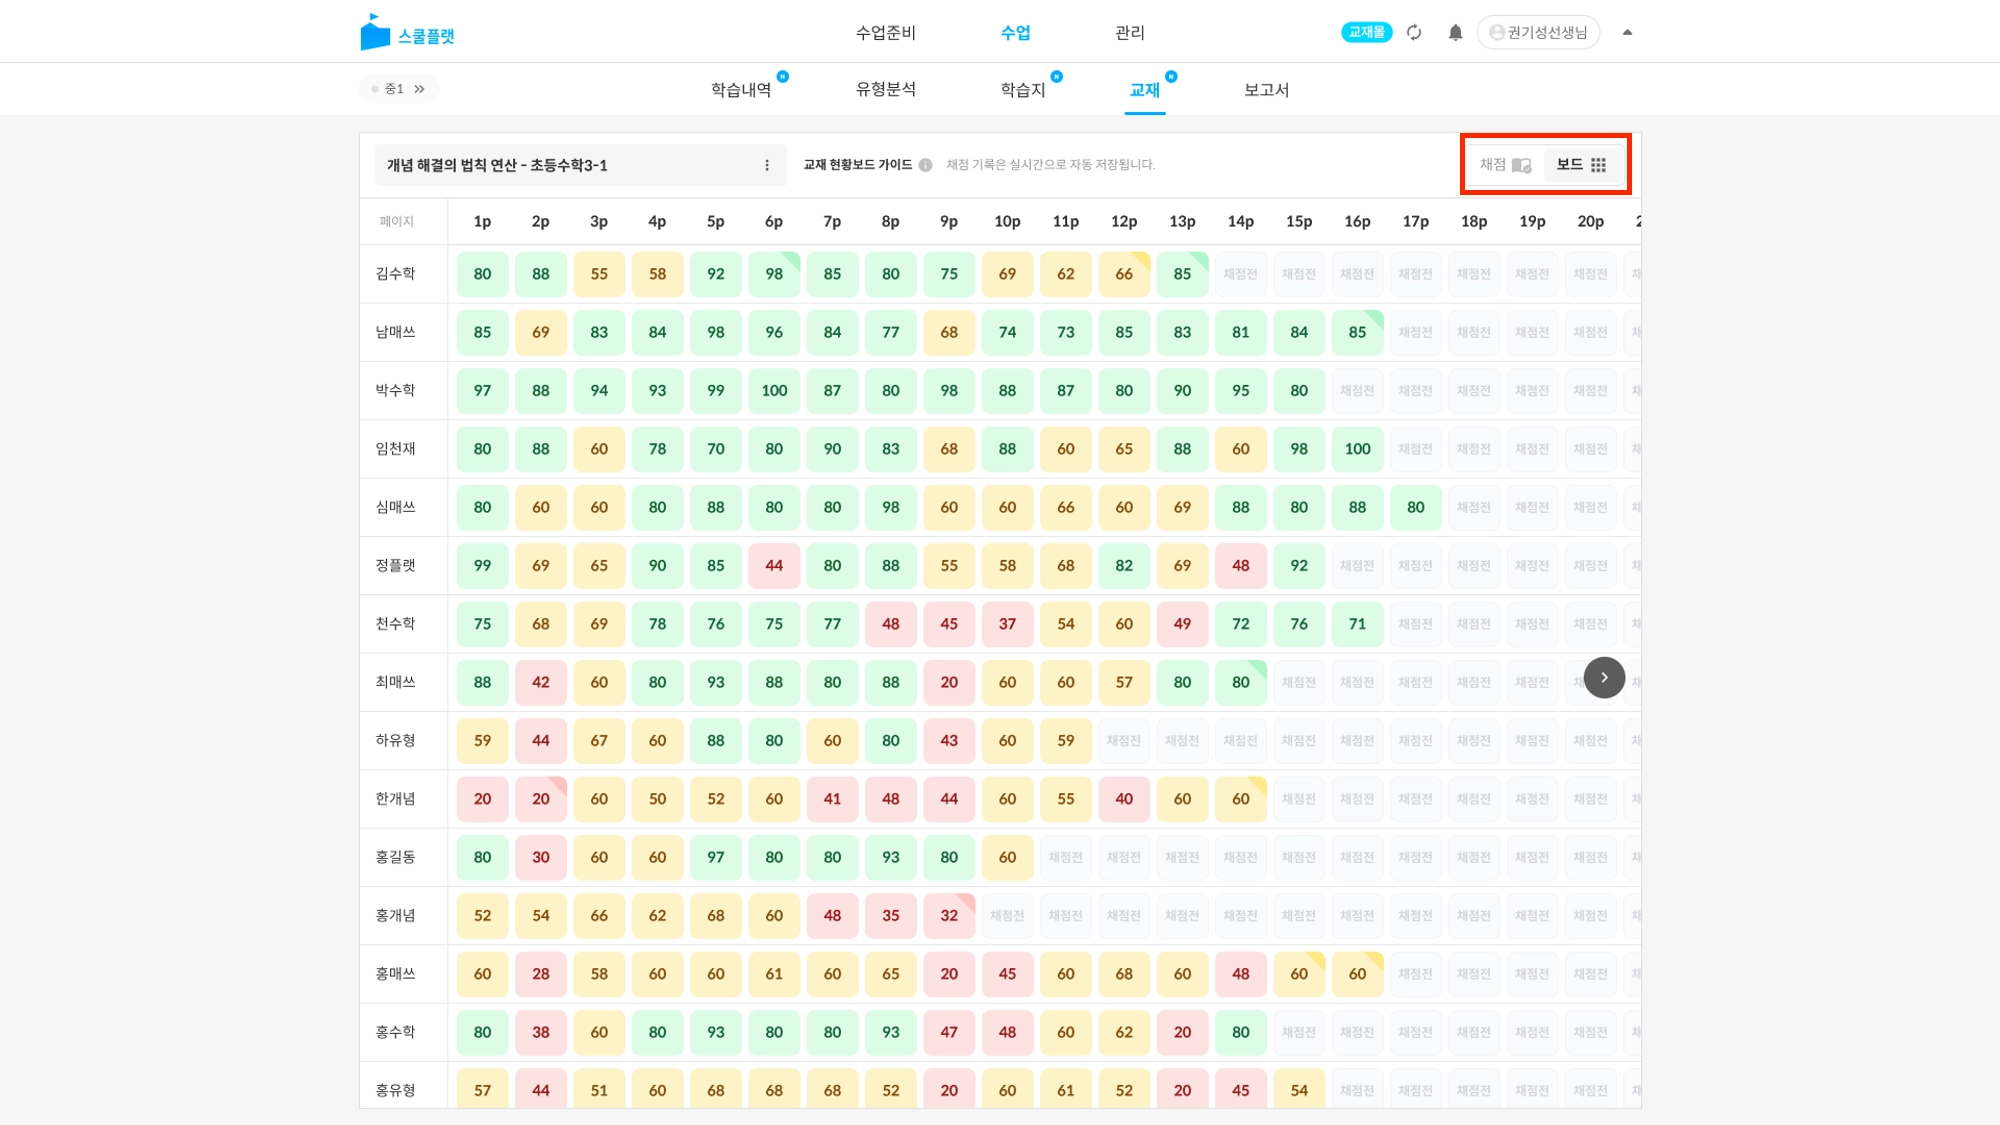2000x1125 pixels.
Task: Open the three-dot menu beside textbook title
Action: pyautogui.click(x=767, y=165)
